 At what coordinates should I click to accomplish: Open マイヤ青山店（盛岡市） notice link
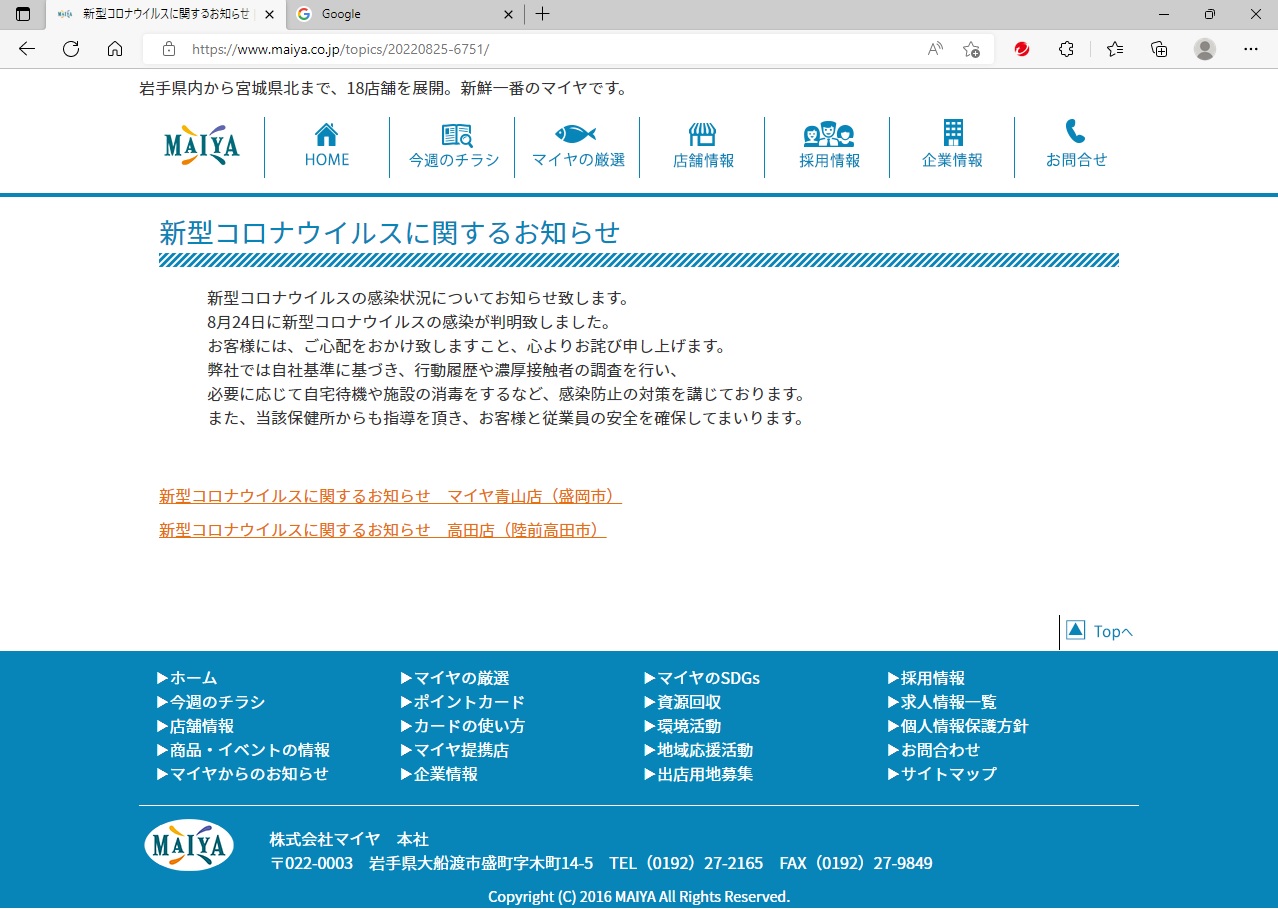click(390, 497)
